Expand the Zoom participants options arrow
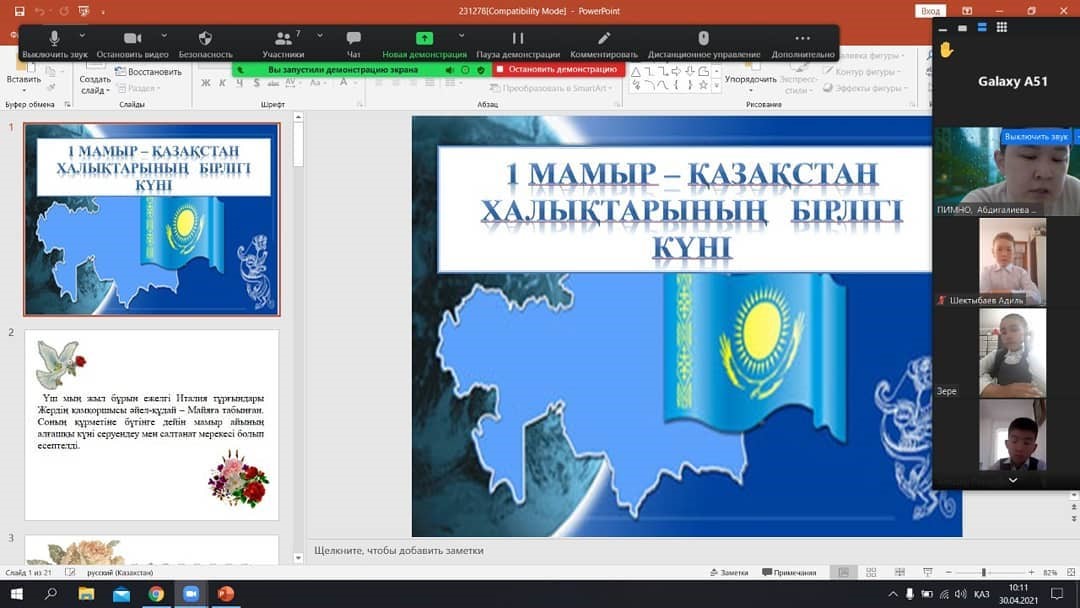Screen dimensions: 1080x608 [320, 35]
